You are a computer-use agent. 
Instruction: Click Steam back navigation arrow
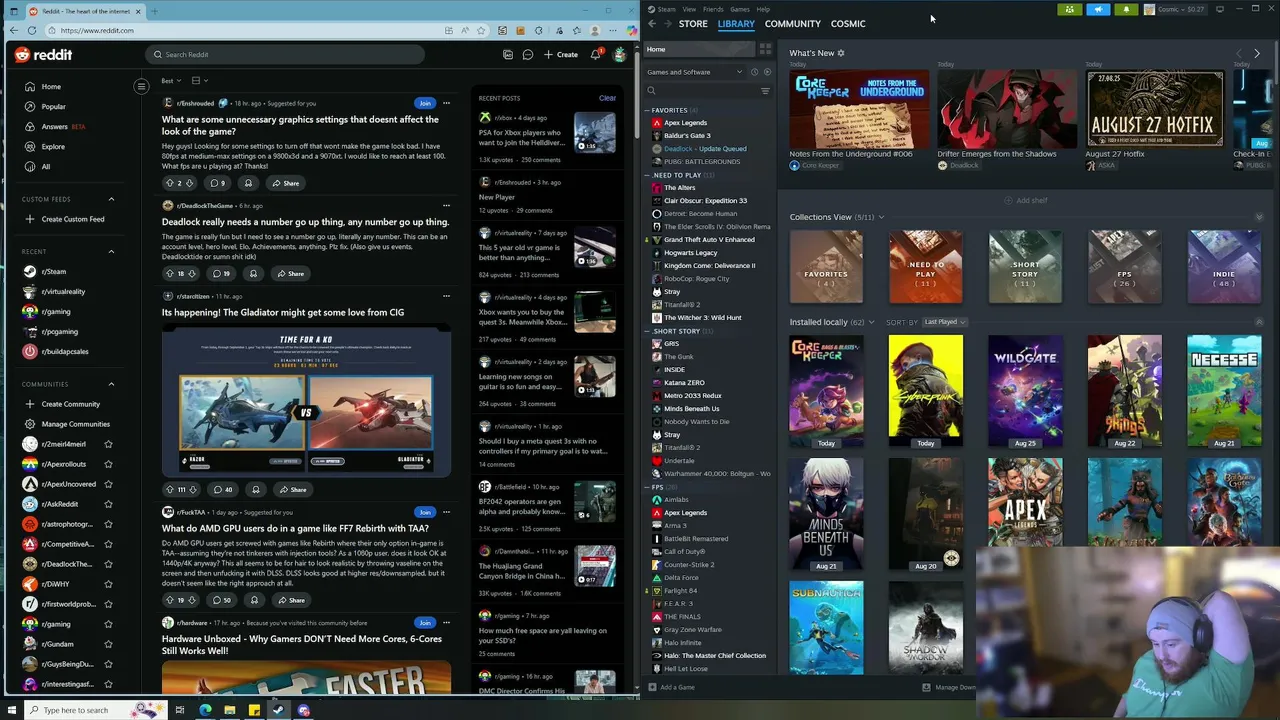[652, 24]
